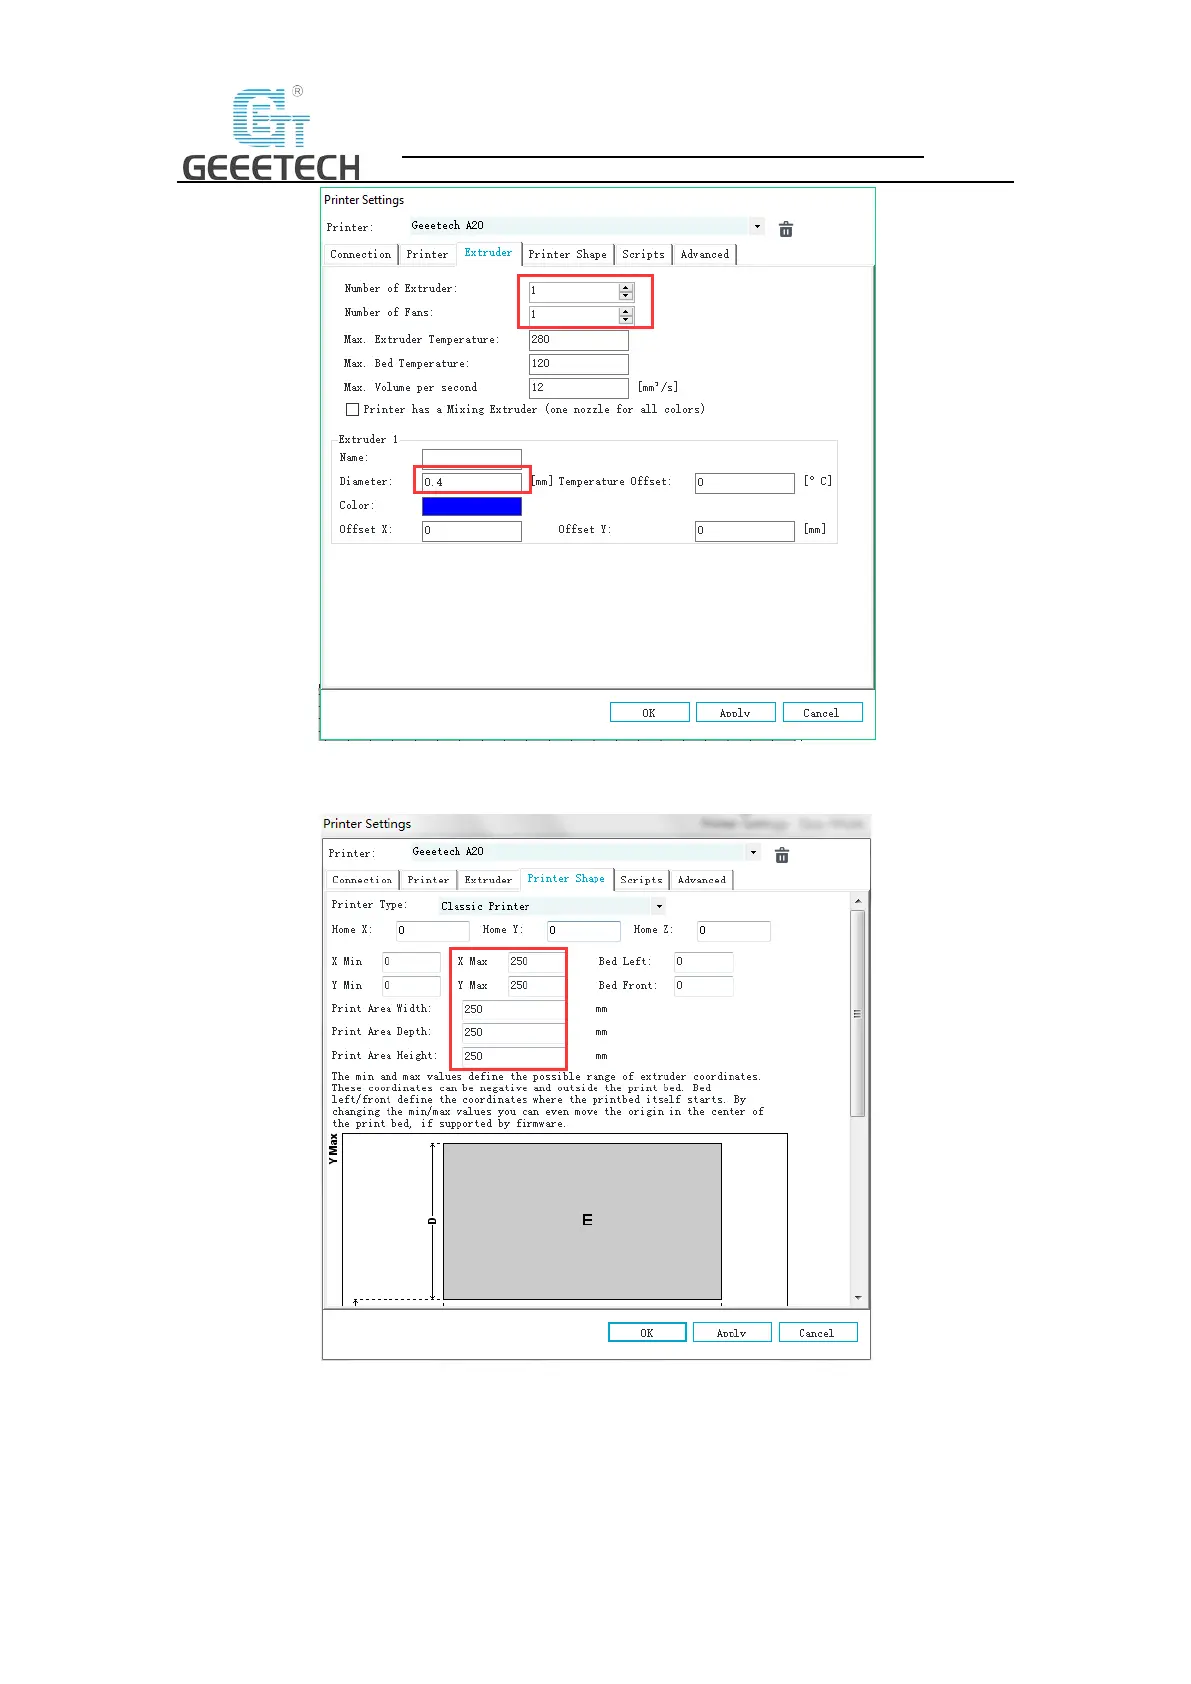Image resolution: width=1191 pixels, height=1684 pixels.
Task: Open Printer Shape tab in upper dialog
Action: pos(567,255)
